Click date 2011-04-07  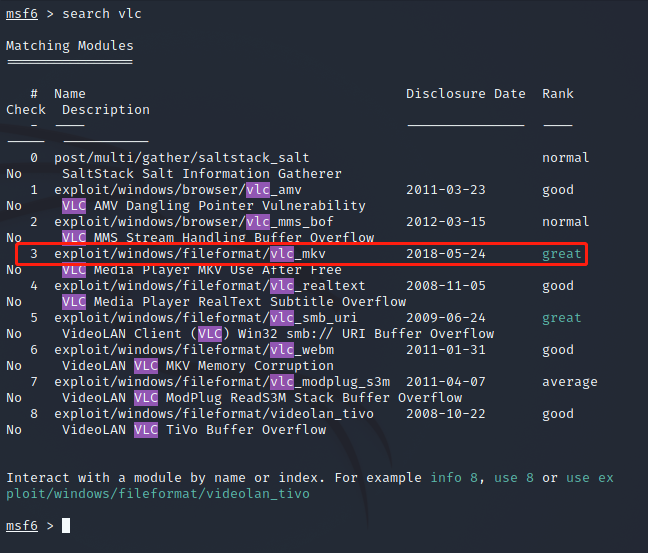446,382
